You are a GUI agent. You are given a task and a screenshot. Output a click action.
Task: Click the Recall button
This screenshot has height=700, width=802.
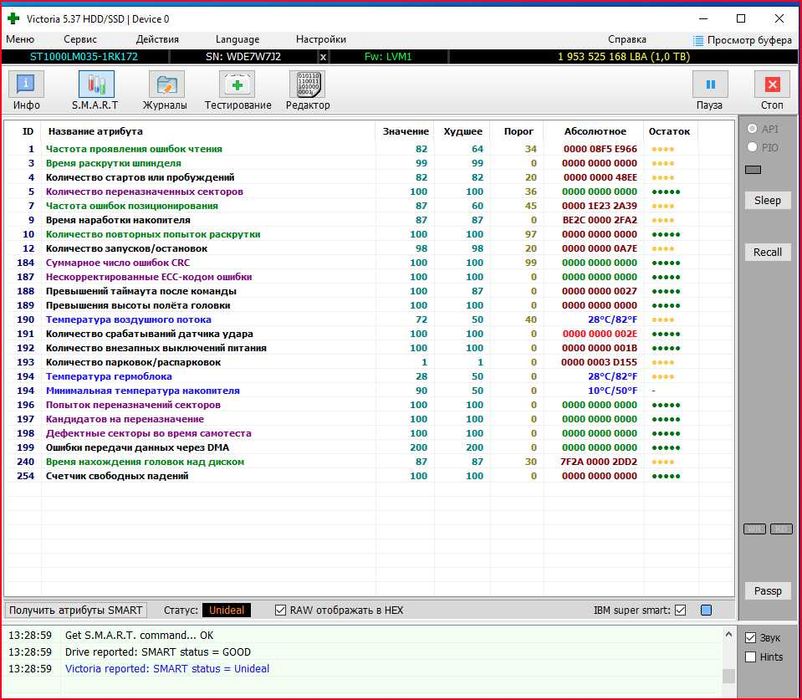(767, 252)
